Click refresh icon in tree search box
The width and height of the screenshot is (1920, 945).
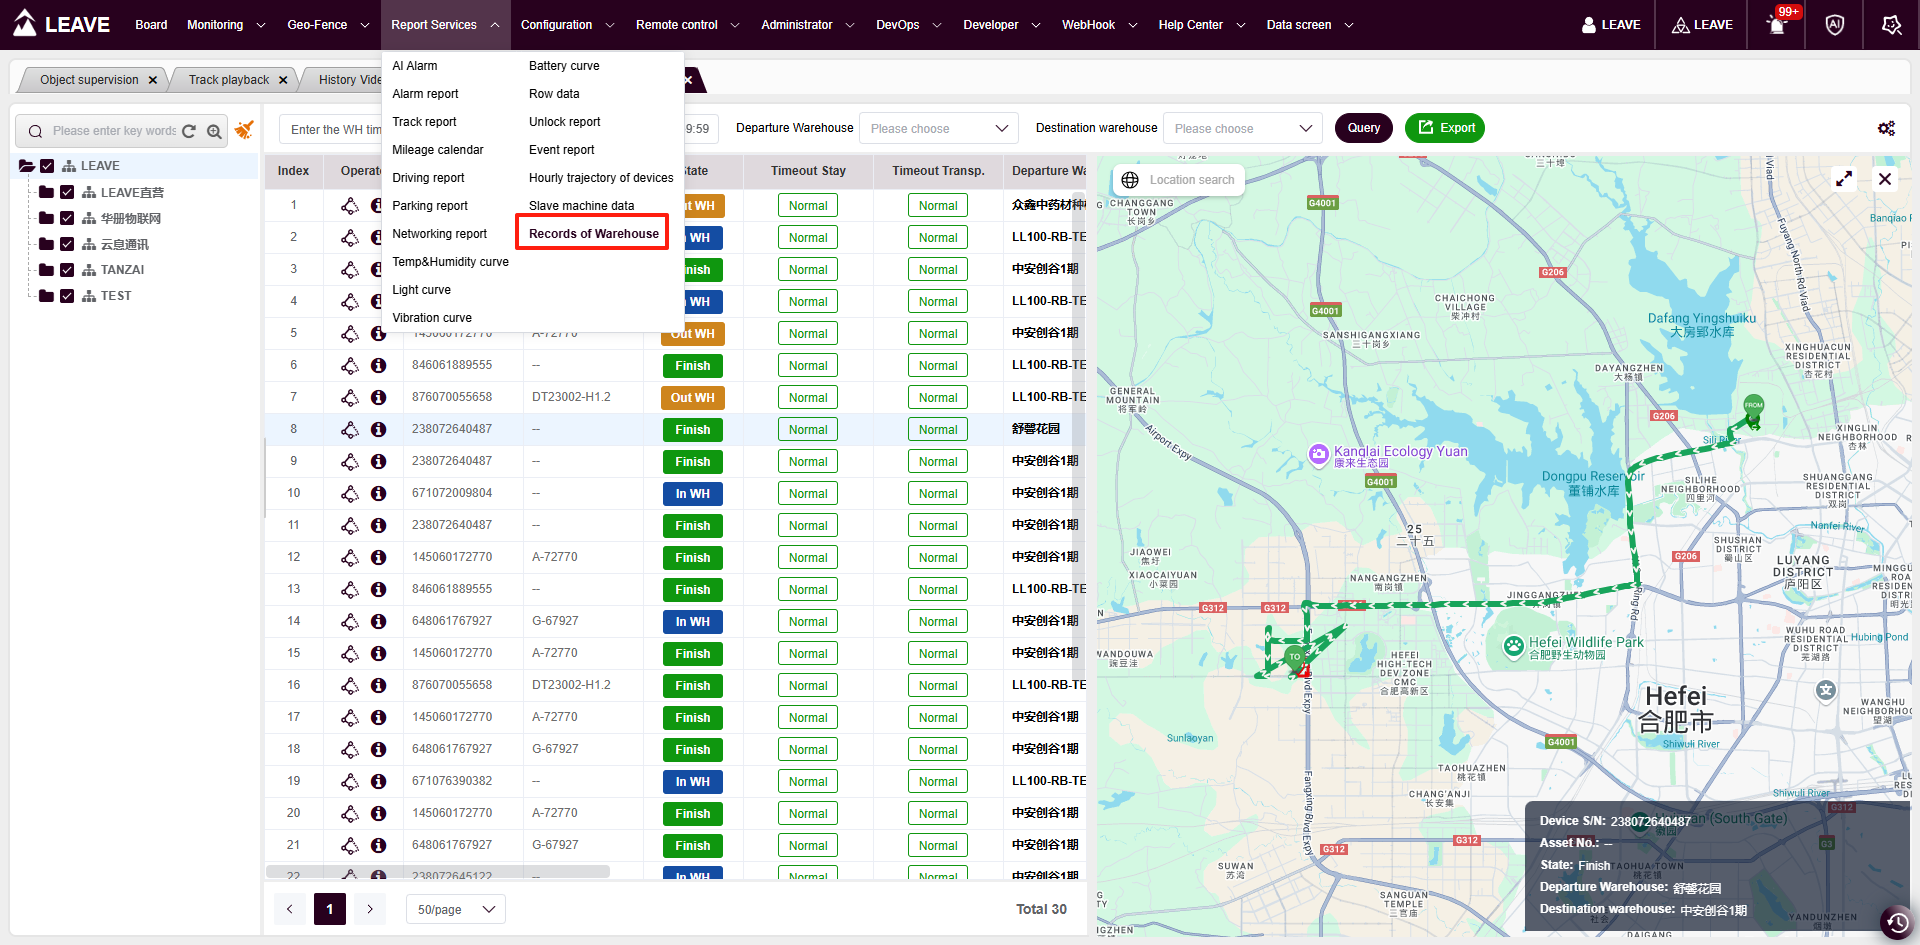[x=189, y=131]
